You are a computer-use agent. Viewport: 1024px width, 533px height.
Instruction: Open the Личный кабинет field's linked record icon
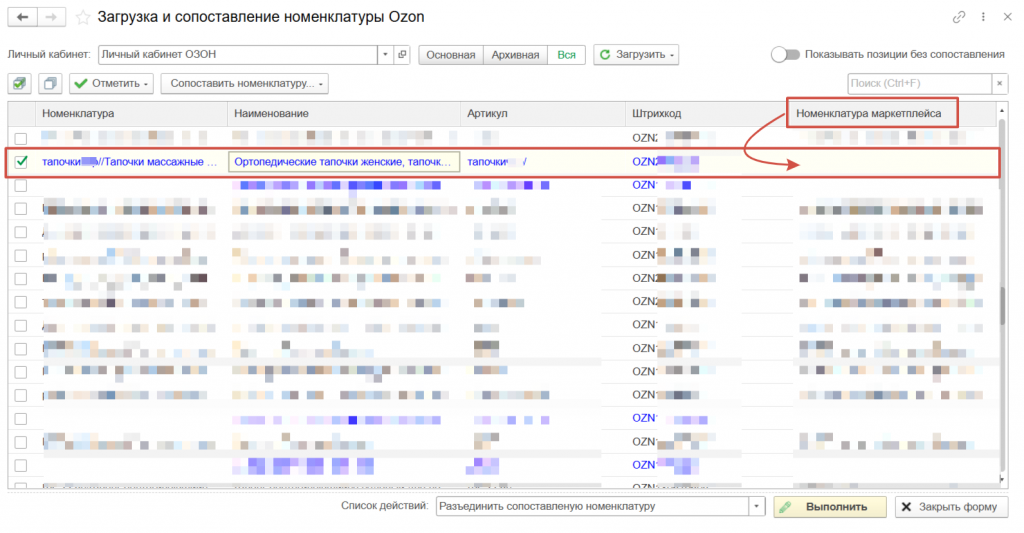(402, 54)
